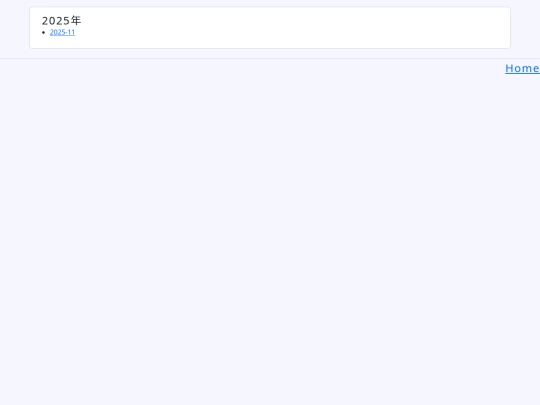Go to the Home page via footer link
Image resolution: width=540 pixels, height=405 pixels.
click(x=522, y=68)
